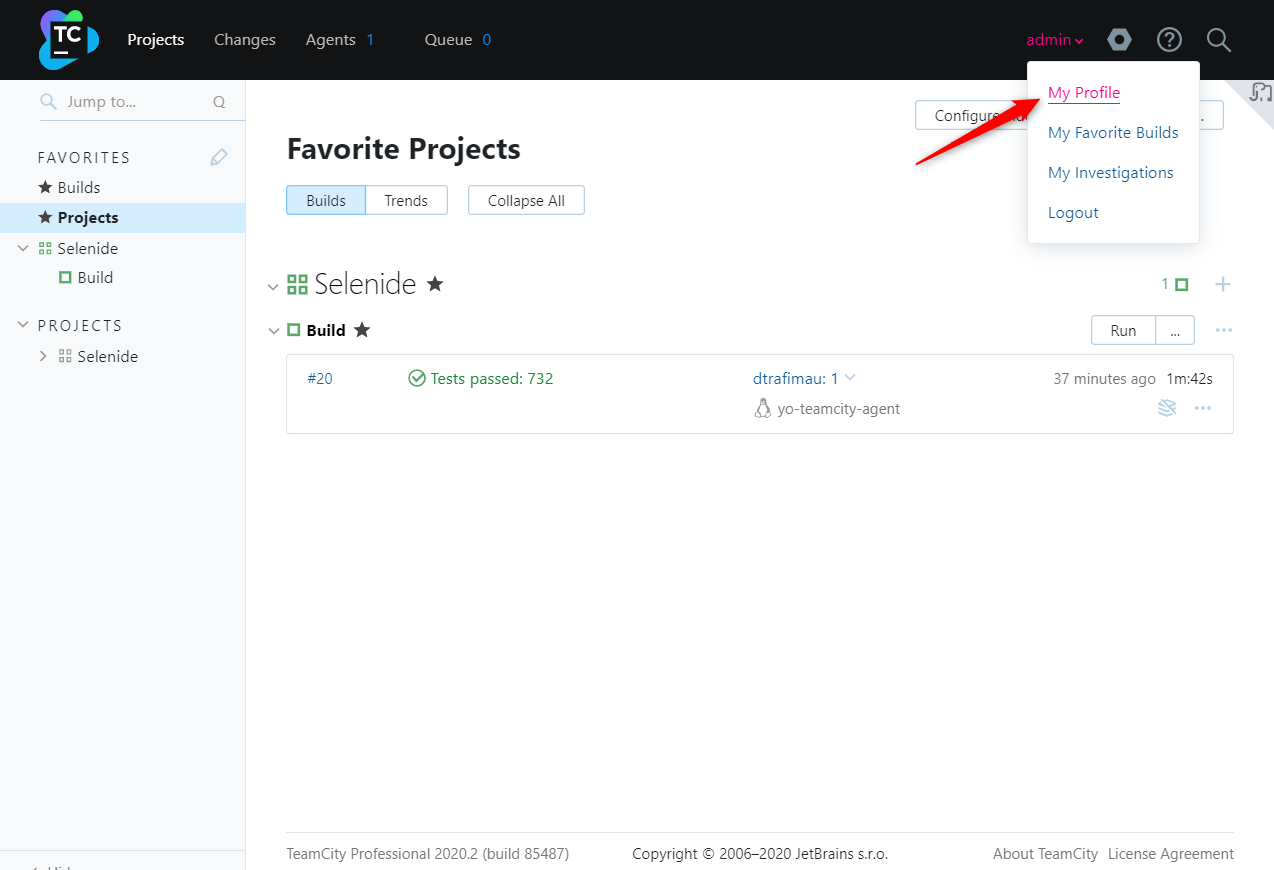Click the TeamCity logo icon
1274x870 pixels.
pyautogui.click(x=68, y=40)
